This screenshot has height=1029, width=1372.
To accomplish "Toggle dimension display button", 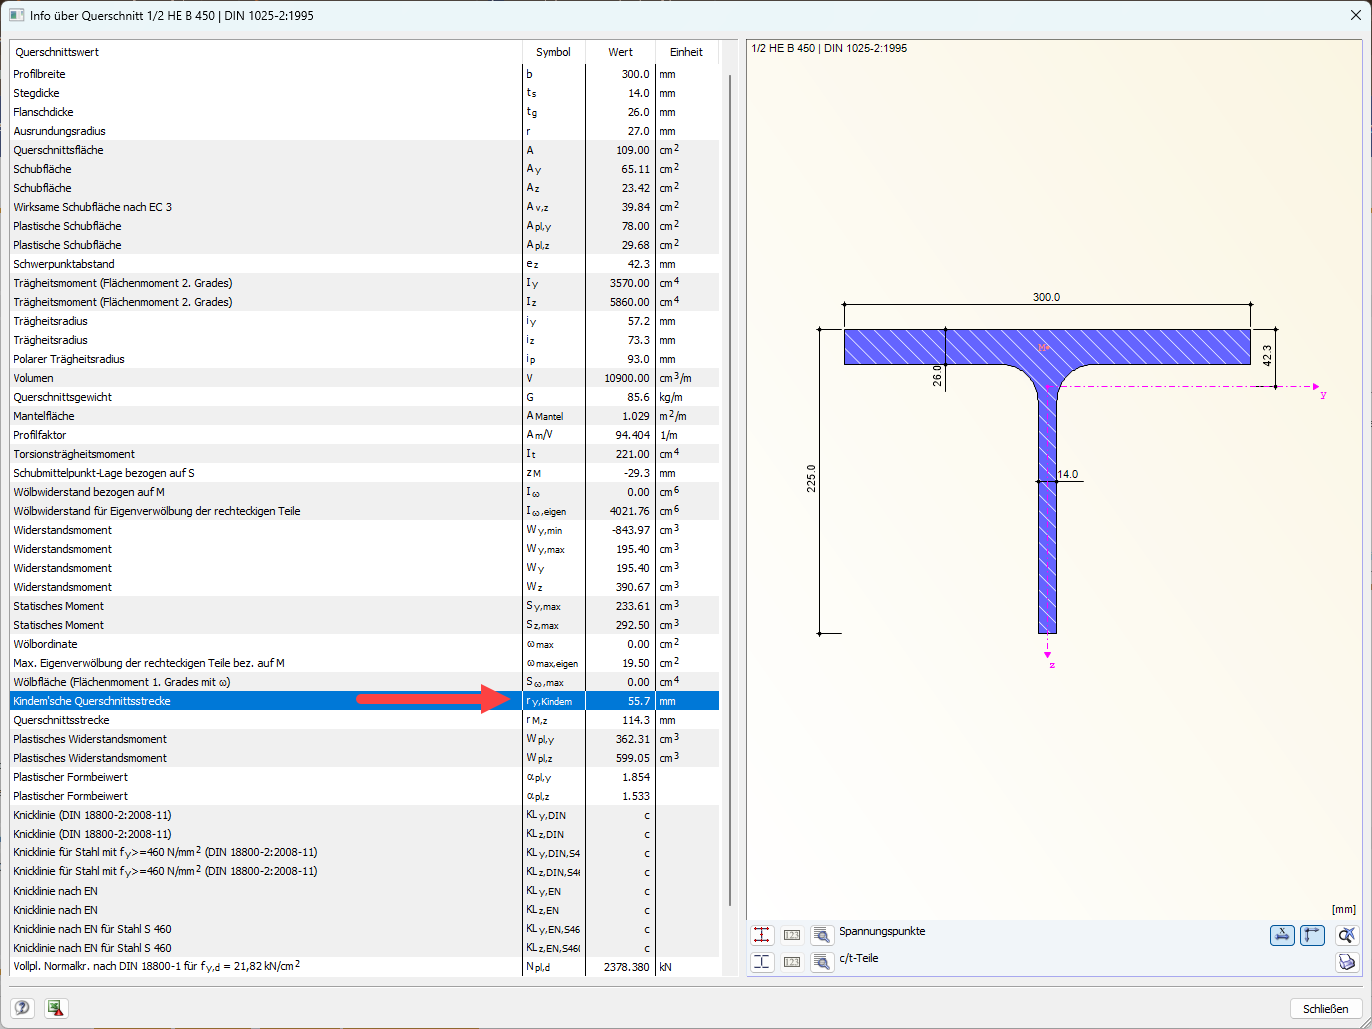I will [1282, 935].
